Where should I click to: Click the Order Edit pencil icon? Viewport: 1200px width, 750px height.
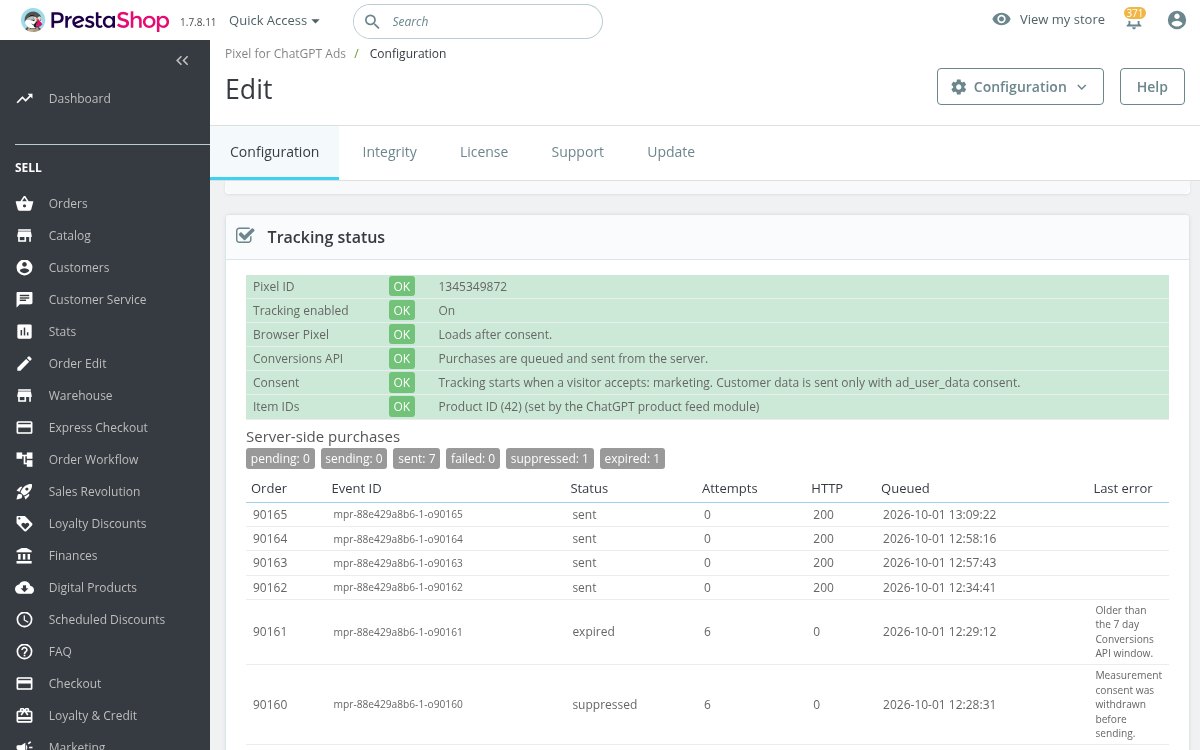pyautogui.click(x=25, y=364)
